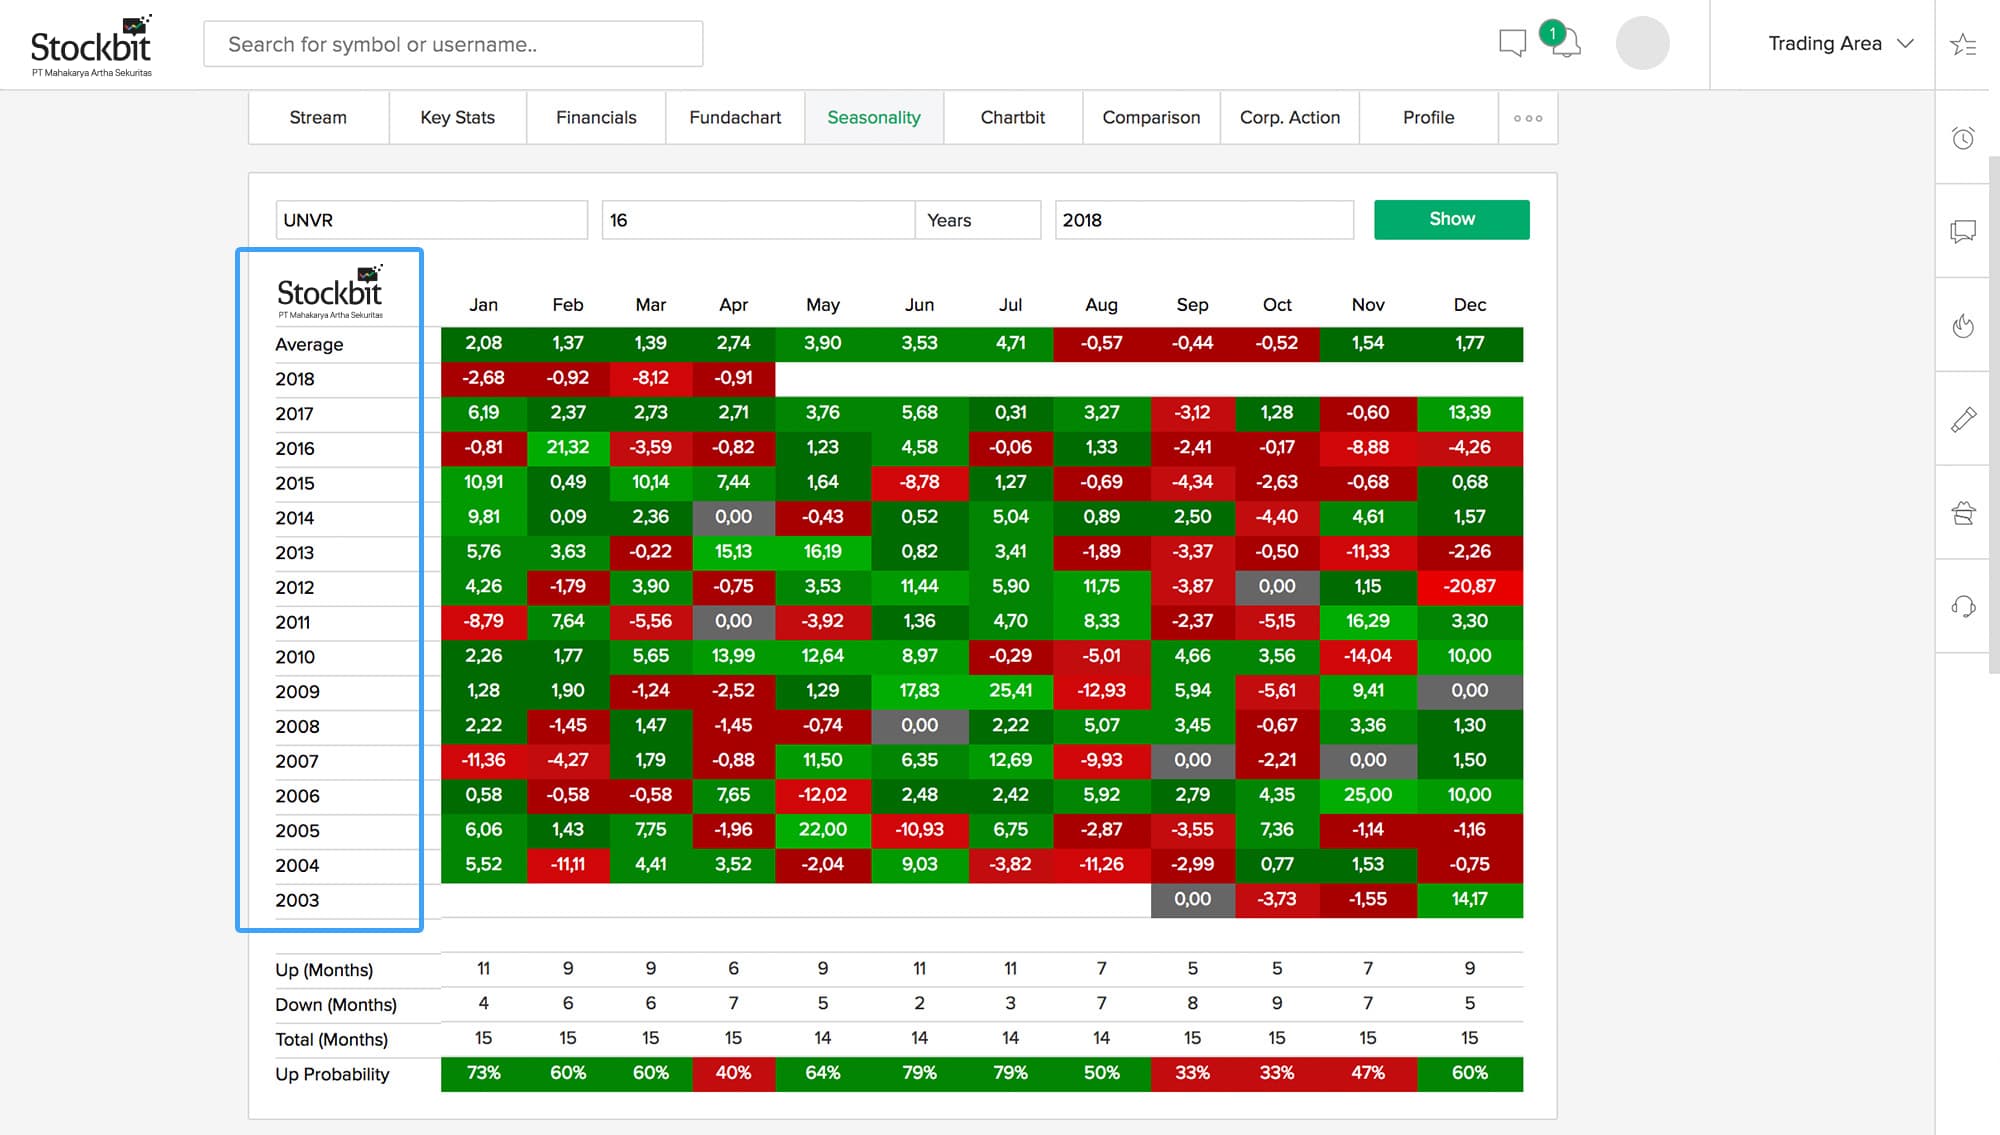Expand the Trading Area dropdown
This screenshot has height=1135, width=2000.
[x=1840, y=43]
